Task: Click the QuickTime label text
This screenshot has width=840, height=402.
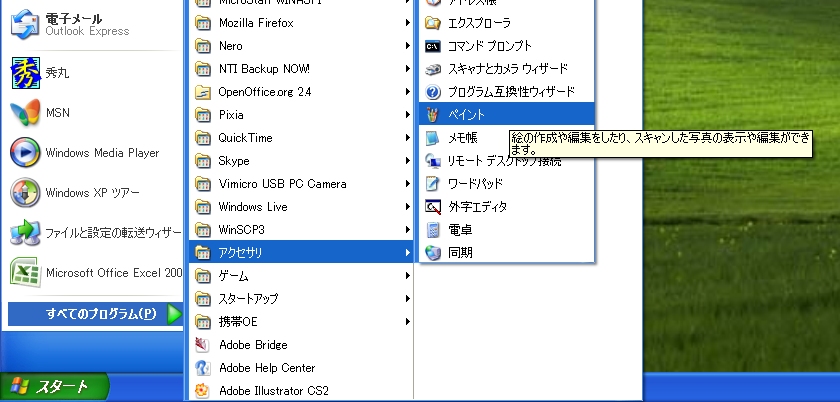Action: 245,138
